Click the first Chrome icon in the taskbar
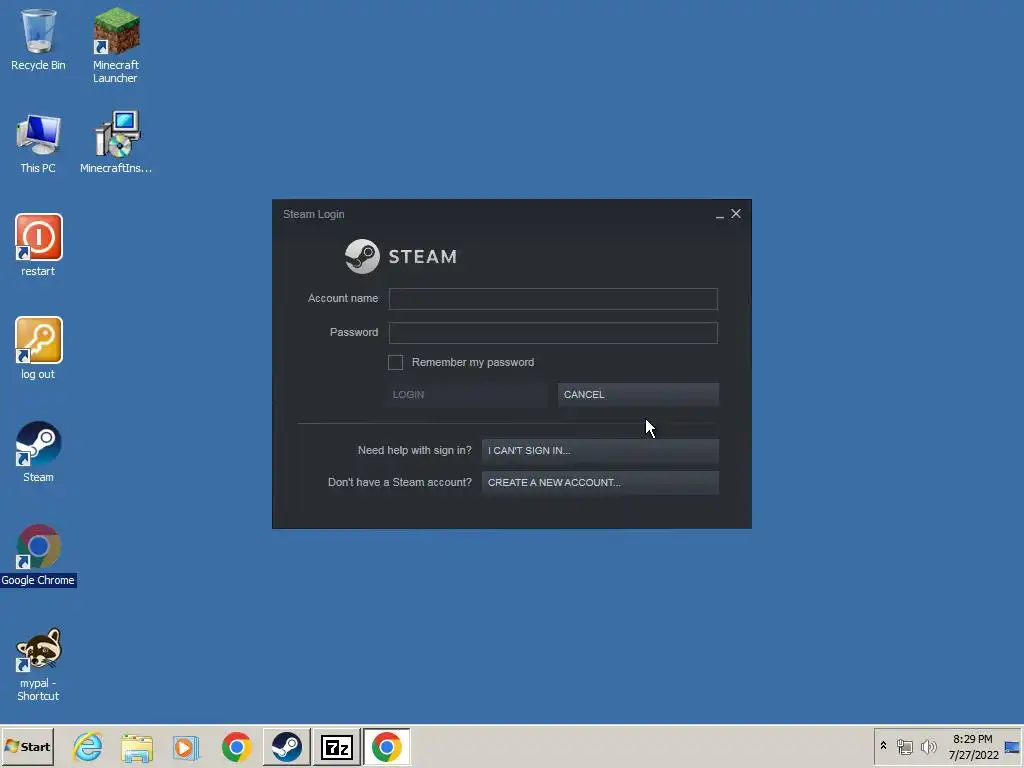 [x=236, y=747]
